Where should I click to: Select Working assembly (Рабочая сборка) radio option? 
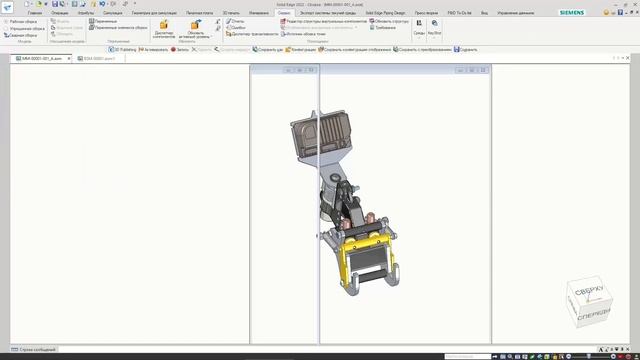pyautogui.click(x=20, y=21)
